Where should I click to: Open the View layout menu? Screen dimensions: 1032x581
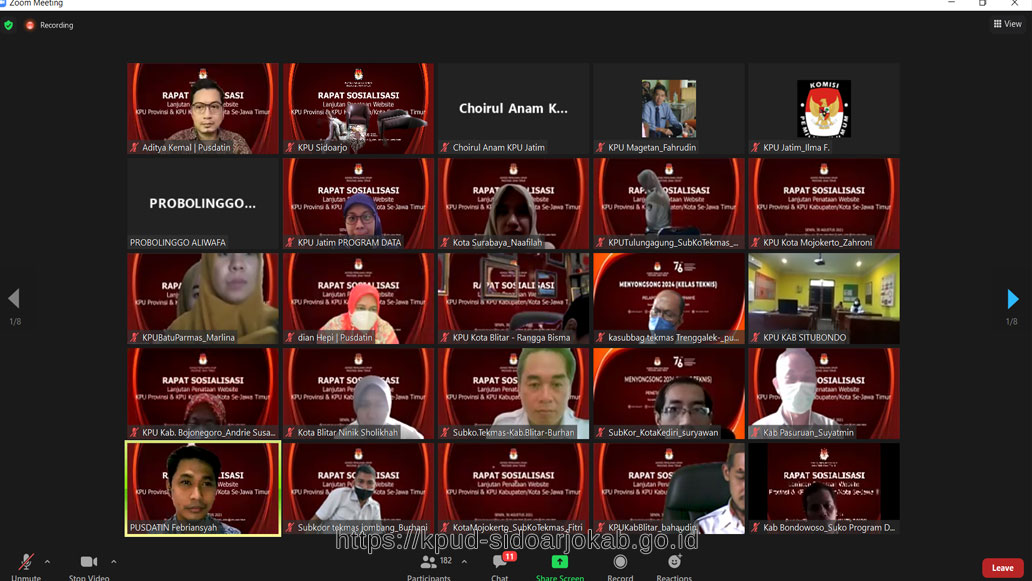coord(1007,24)
